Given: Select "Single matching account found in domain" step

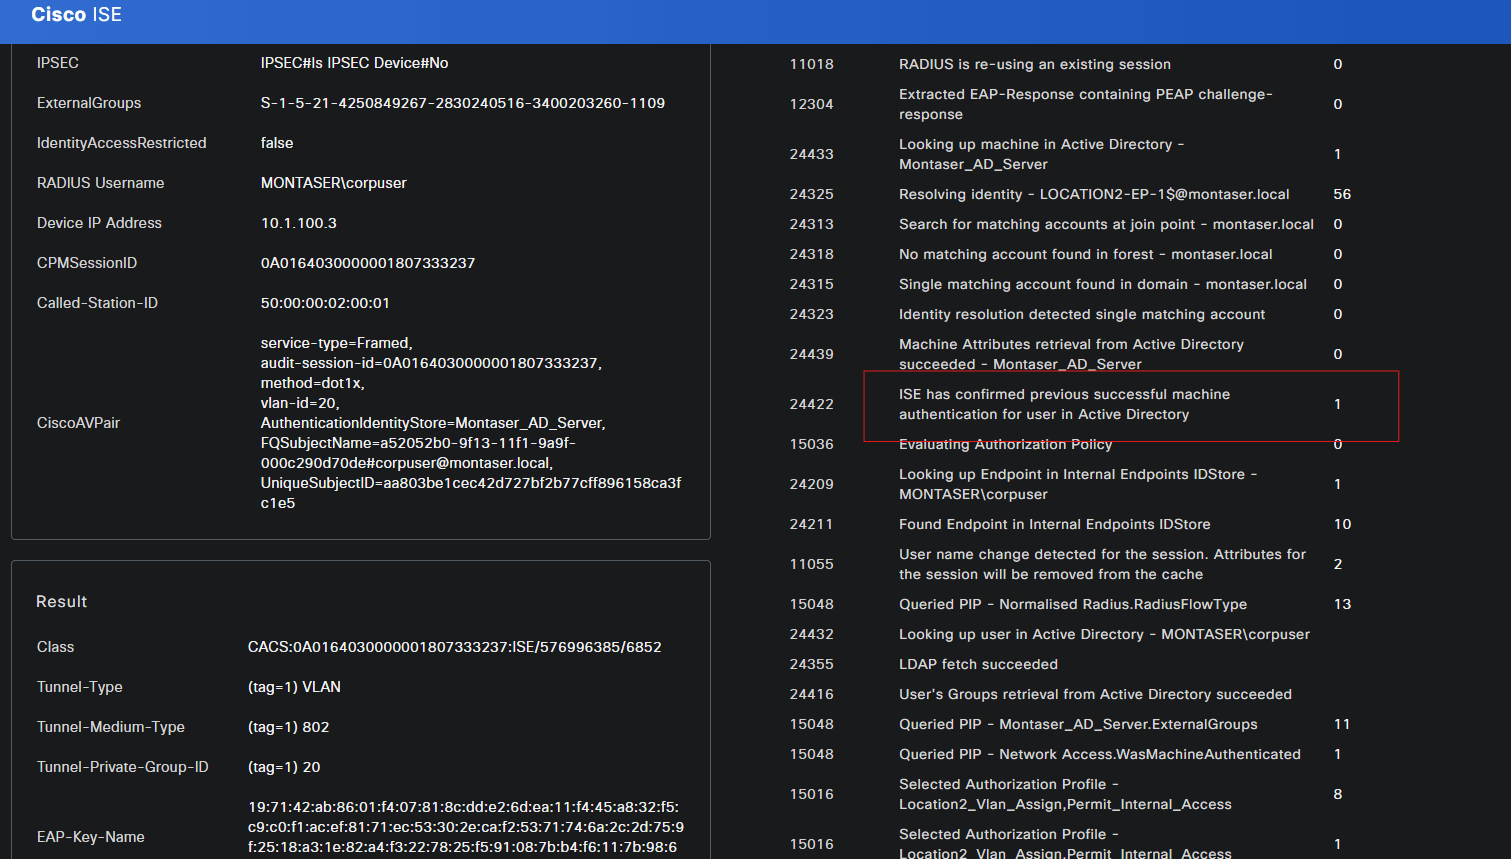Looking at the screenshot, I should 1103,284.
